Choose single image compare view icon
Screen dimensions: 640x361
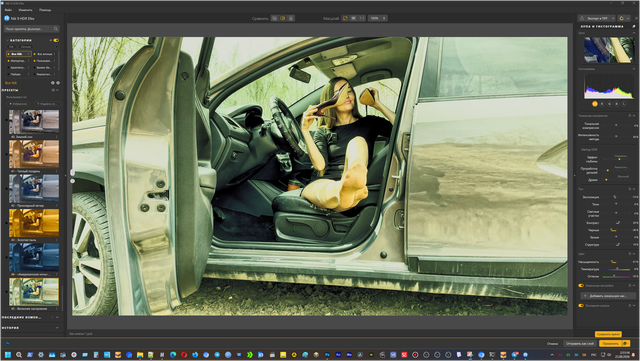coord(274,18)
